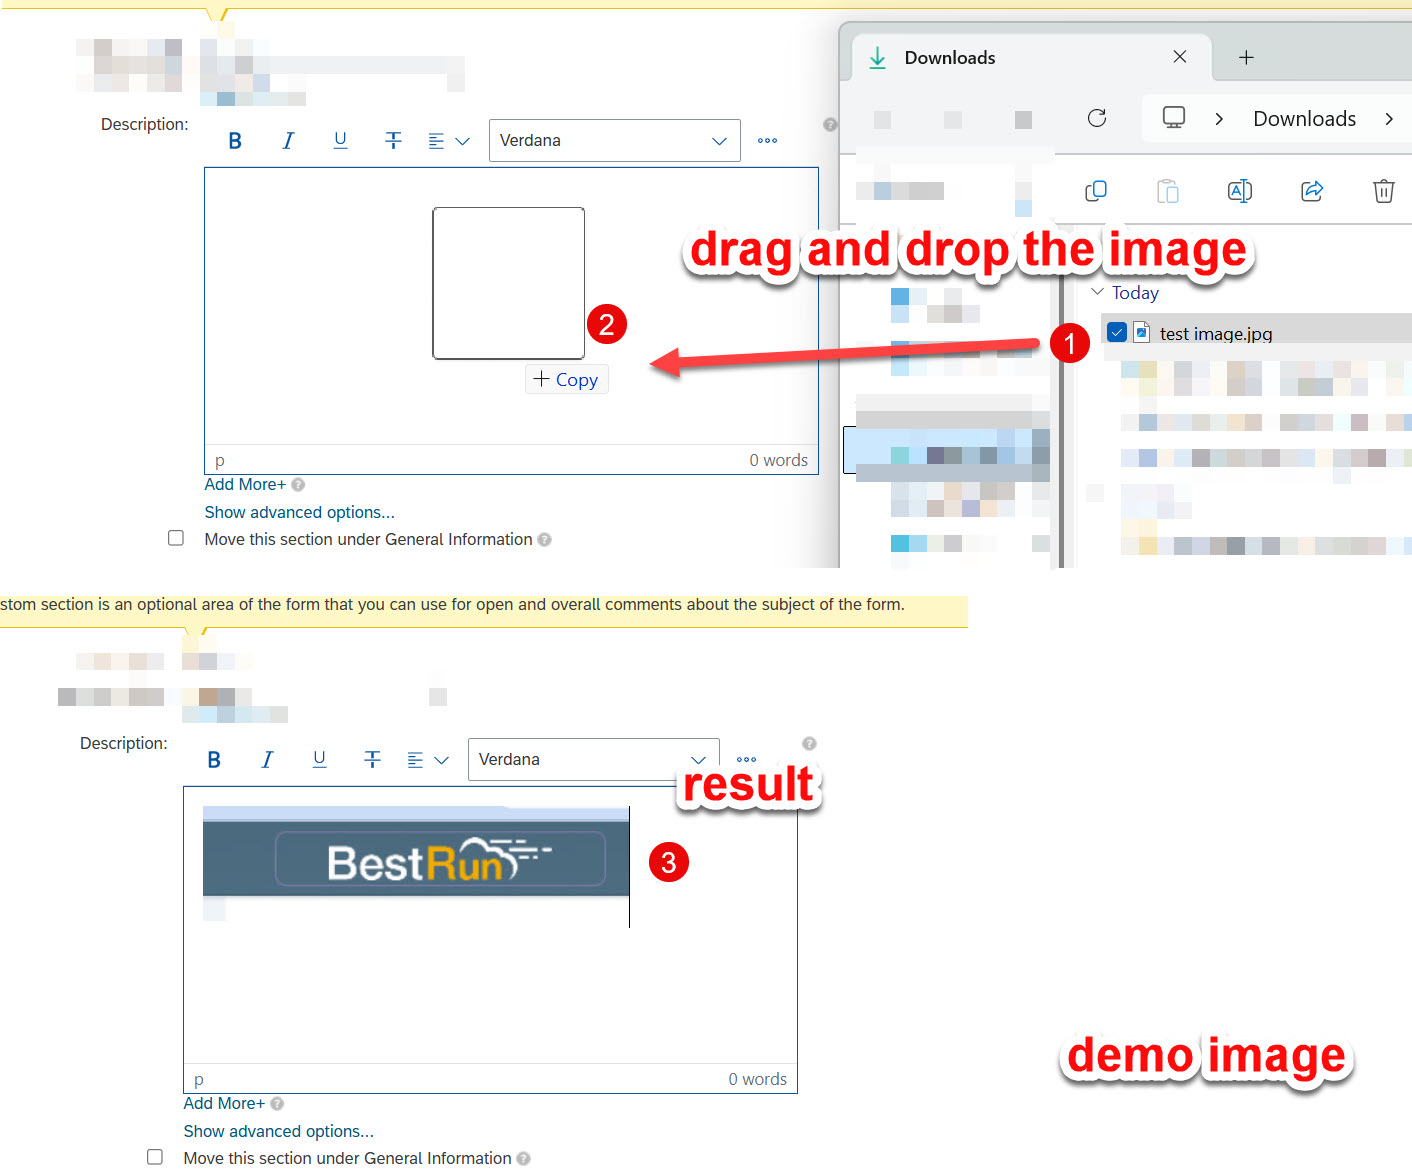1412x1172 pixels.
Task: Click the help icon beside upper editor toolbar
Action: point(830,125)
